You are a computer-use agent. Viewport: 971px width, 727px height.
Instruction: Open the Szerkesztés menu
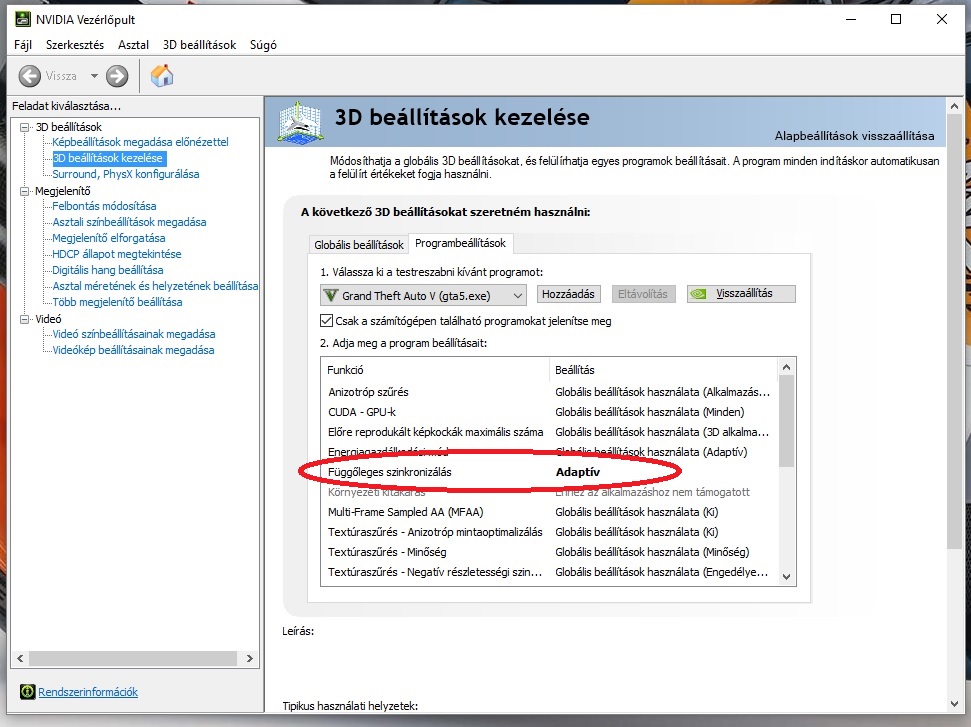[x=75, y=45]
